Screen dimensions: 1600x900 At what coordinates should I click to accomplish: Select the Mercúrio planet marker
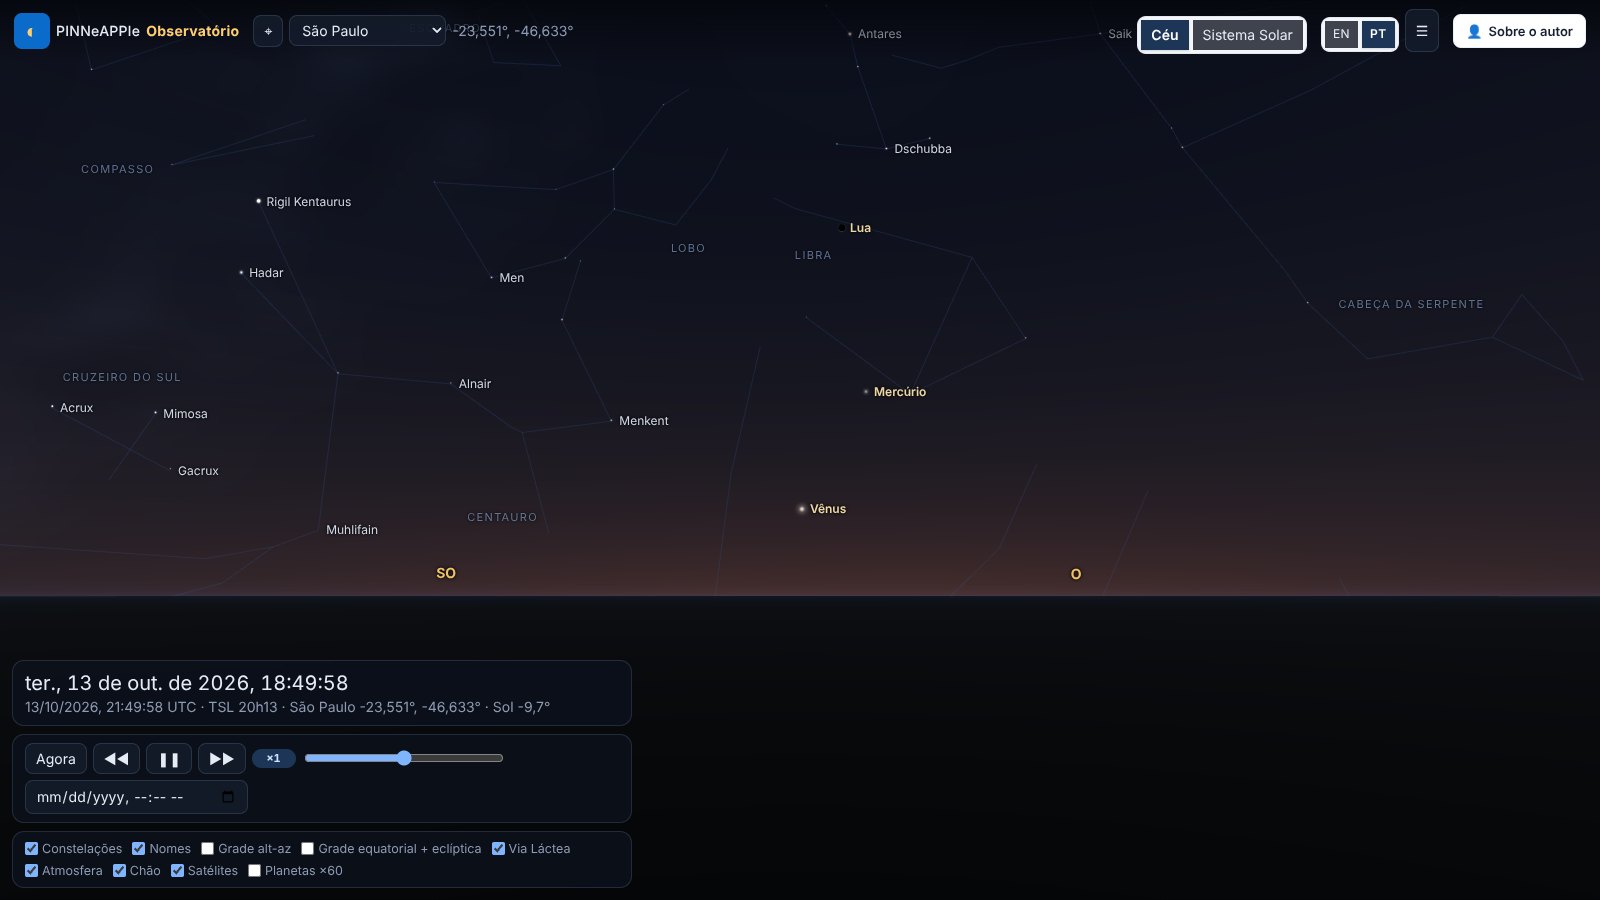click(x=866, y=392)
